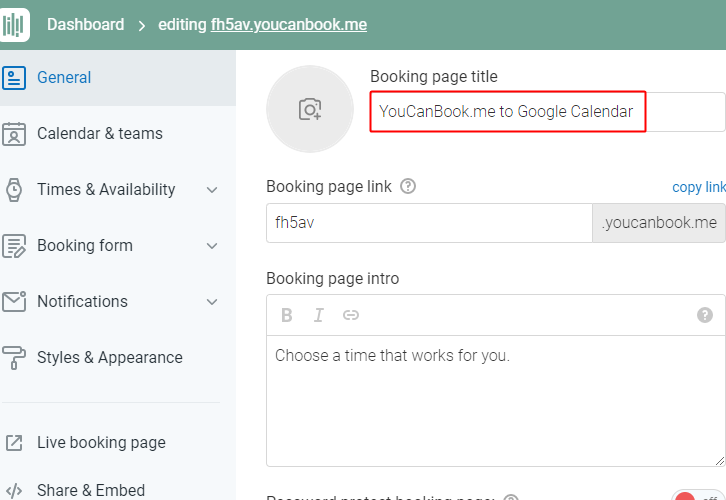
Task: Click copy link
Action: pos(699,187)
